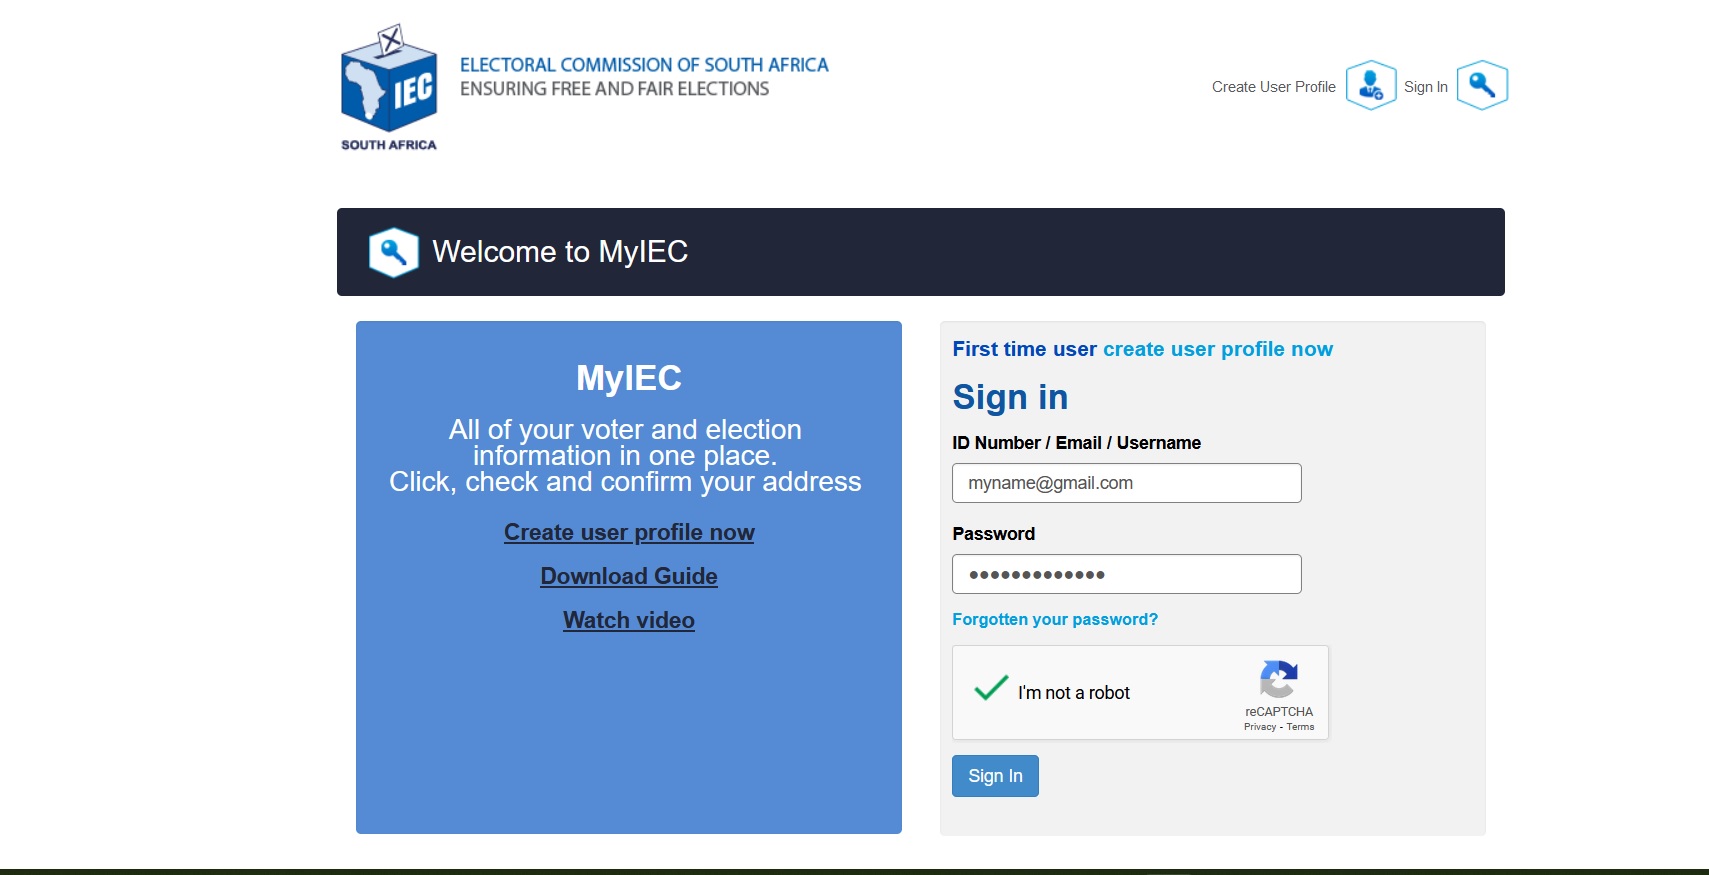Open the Forgotten your password link

tap(1054, 619)
